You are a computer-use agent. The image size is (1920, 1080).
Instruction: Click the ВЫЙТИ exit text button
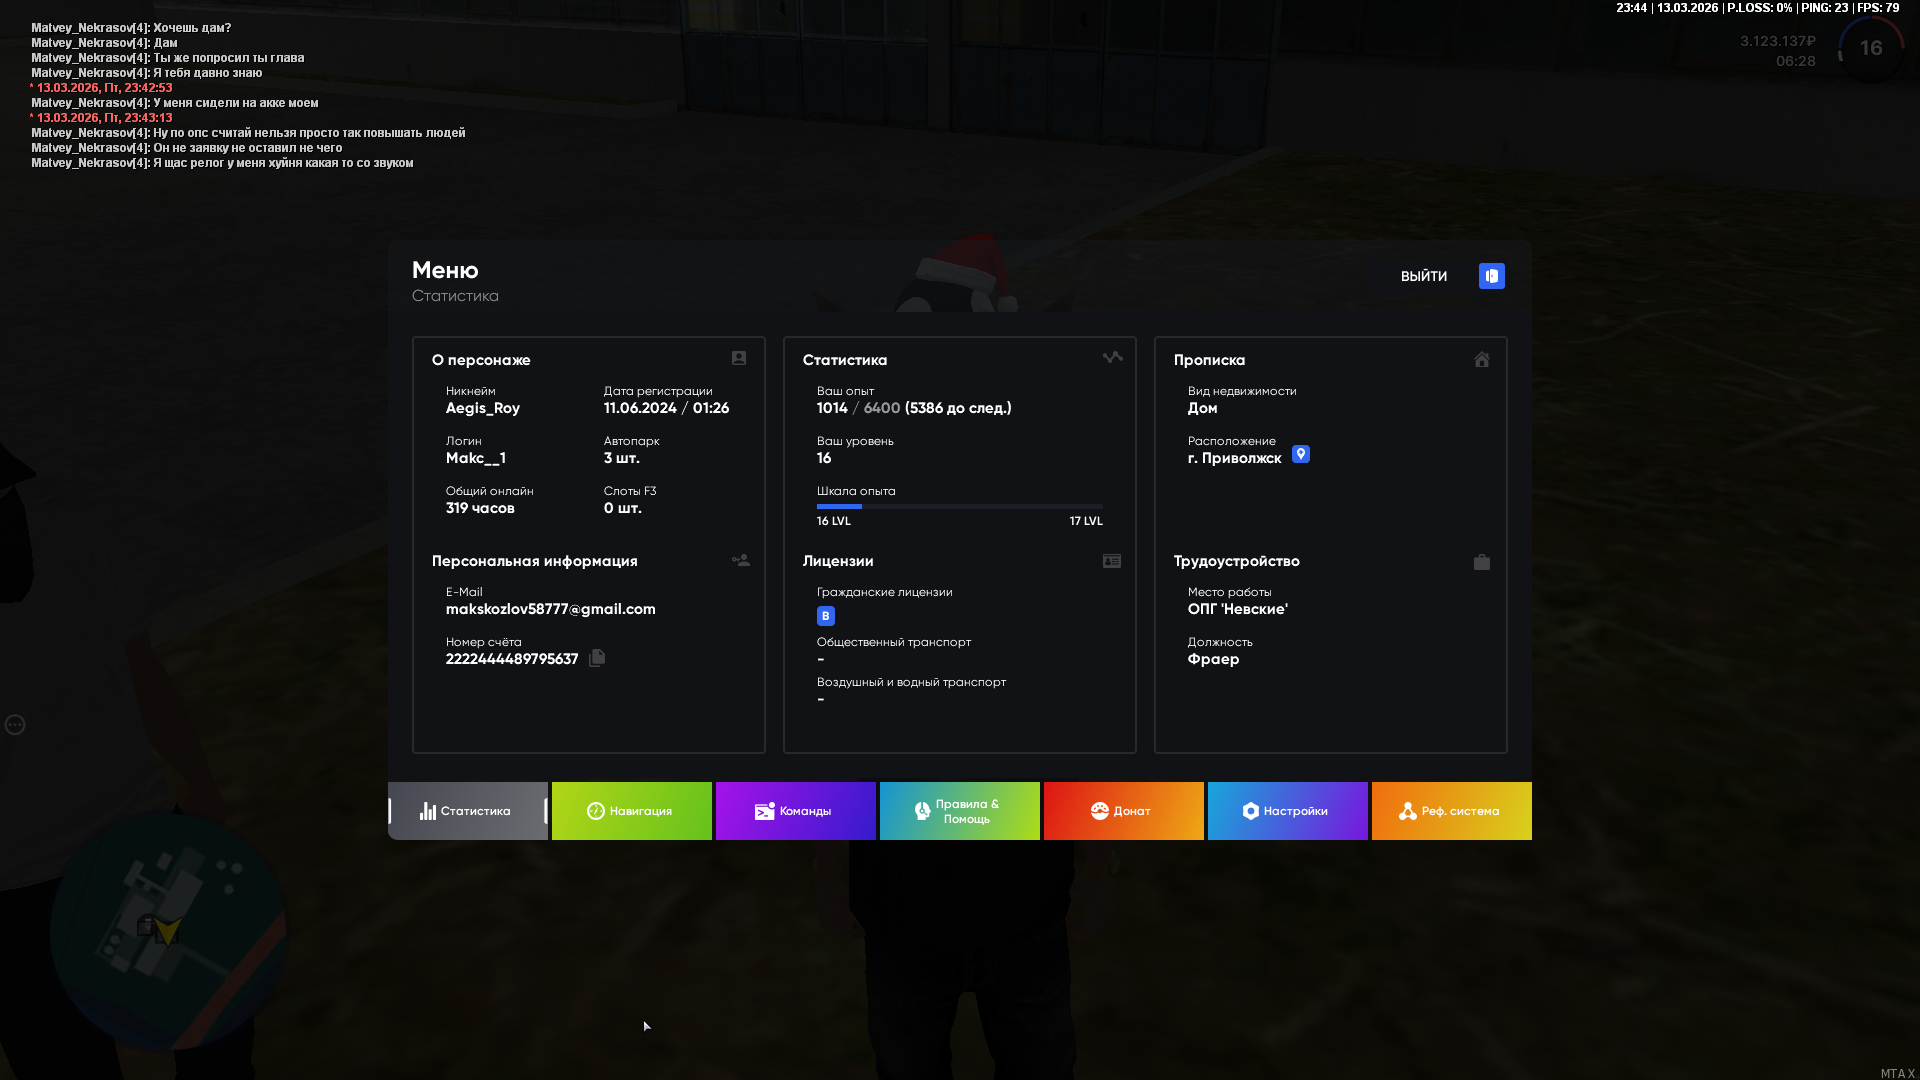click(1423, 277)
